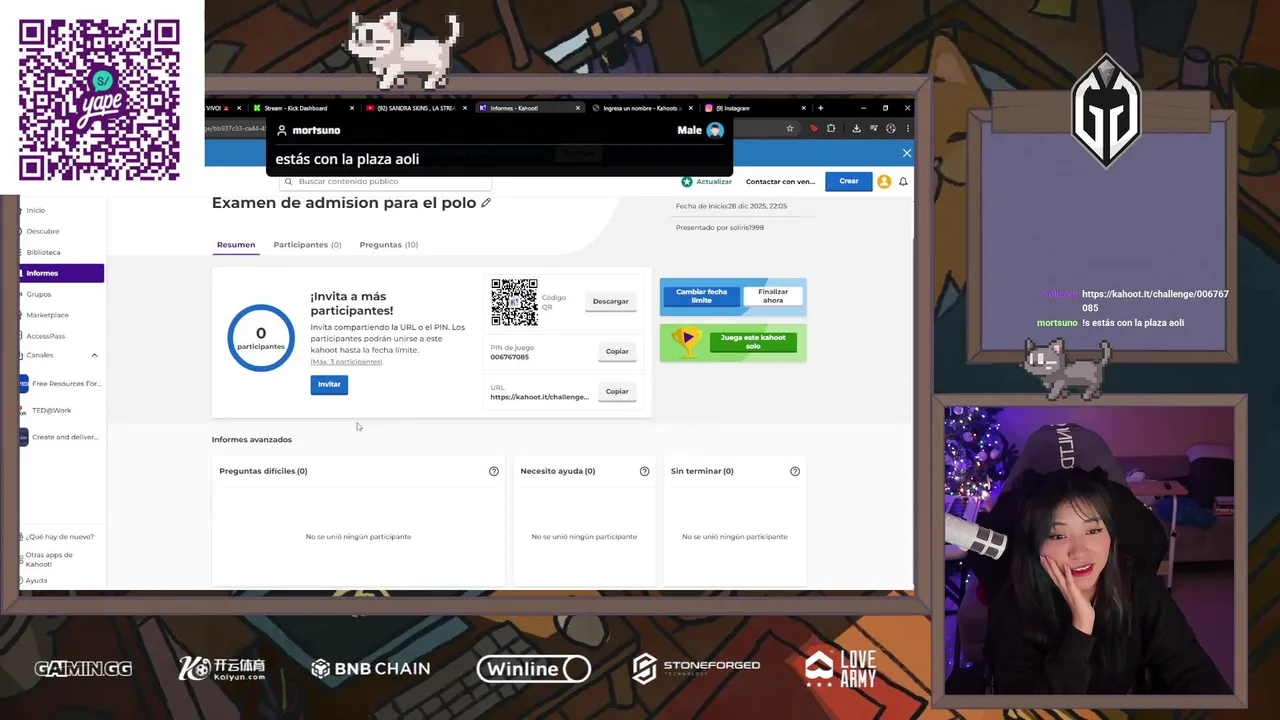Close the Stream - Kick Dashboard tab
Image resolution: width=1280 pixels, height=720 pixels.
[351, 108]
